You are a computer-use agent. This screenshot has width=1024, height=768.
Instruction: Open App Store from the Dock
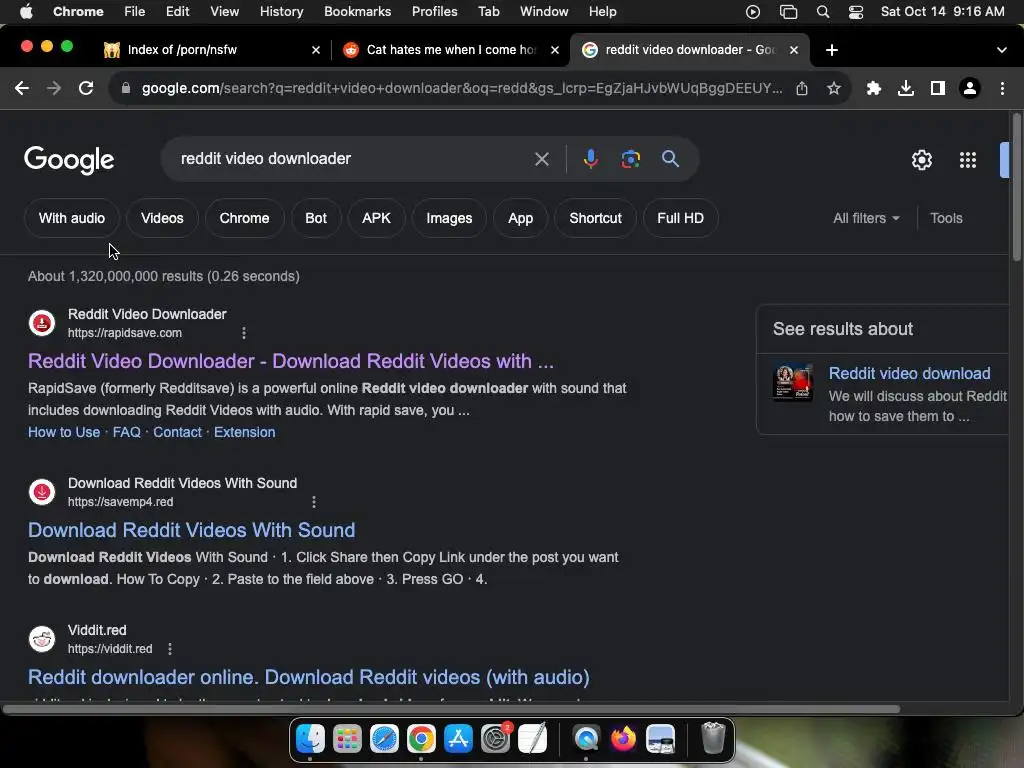pyautogui.click(x=458, y=739)
